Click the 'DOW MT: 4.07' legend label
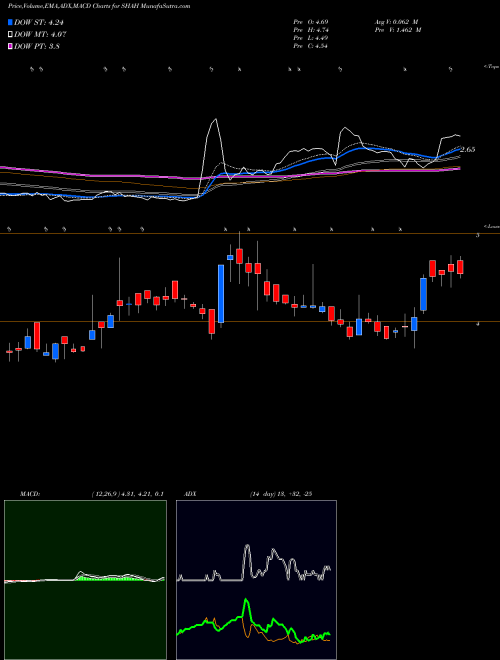 coord(40,35)
